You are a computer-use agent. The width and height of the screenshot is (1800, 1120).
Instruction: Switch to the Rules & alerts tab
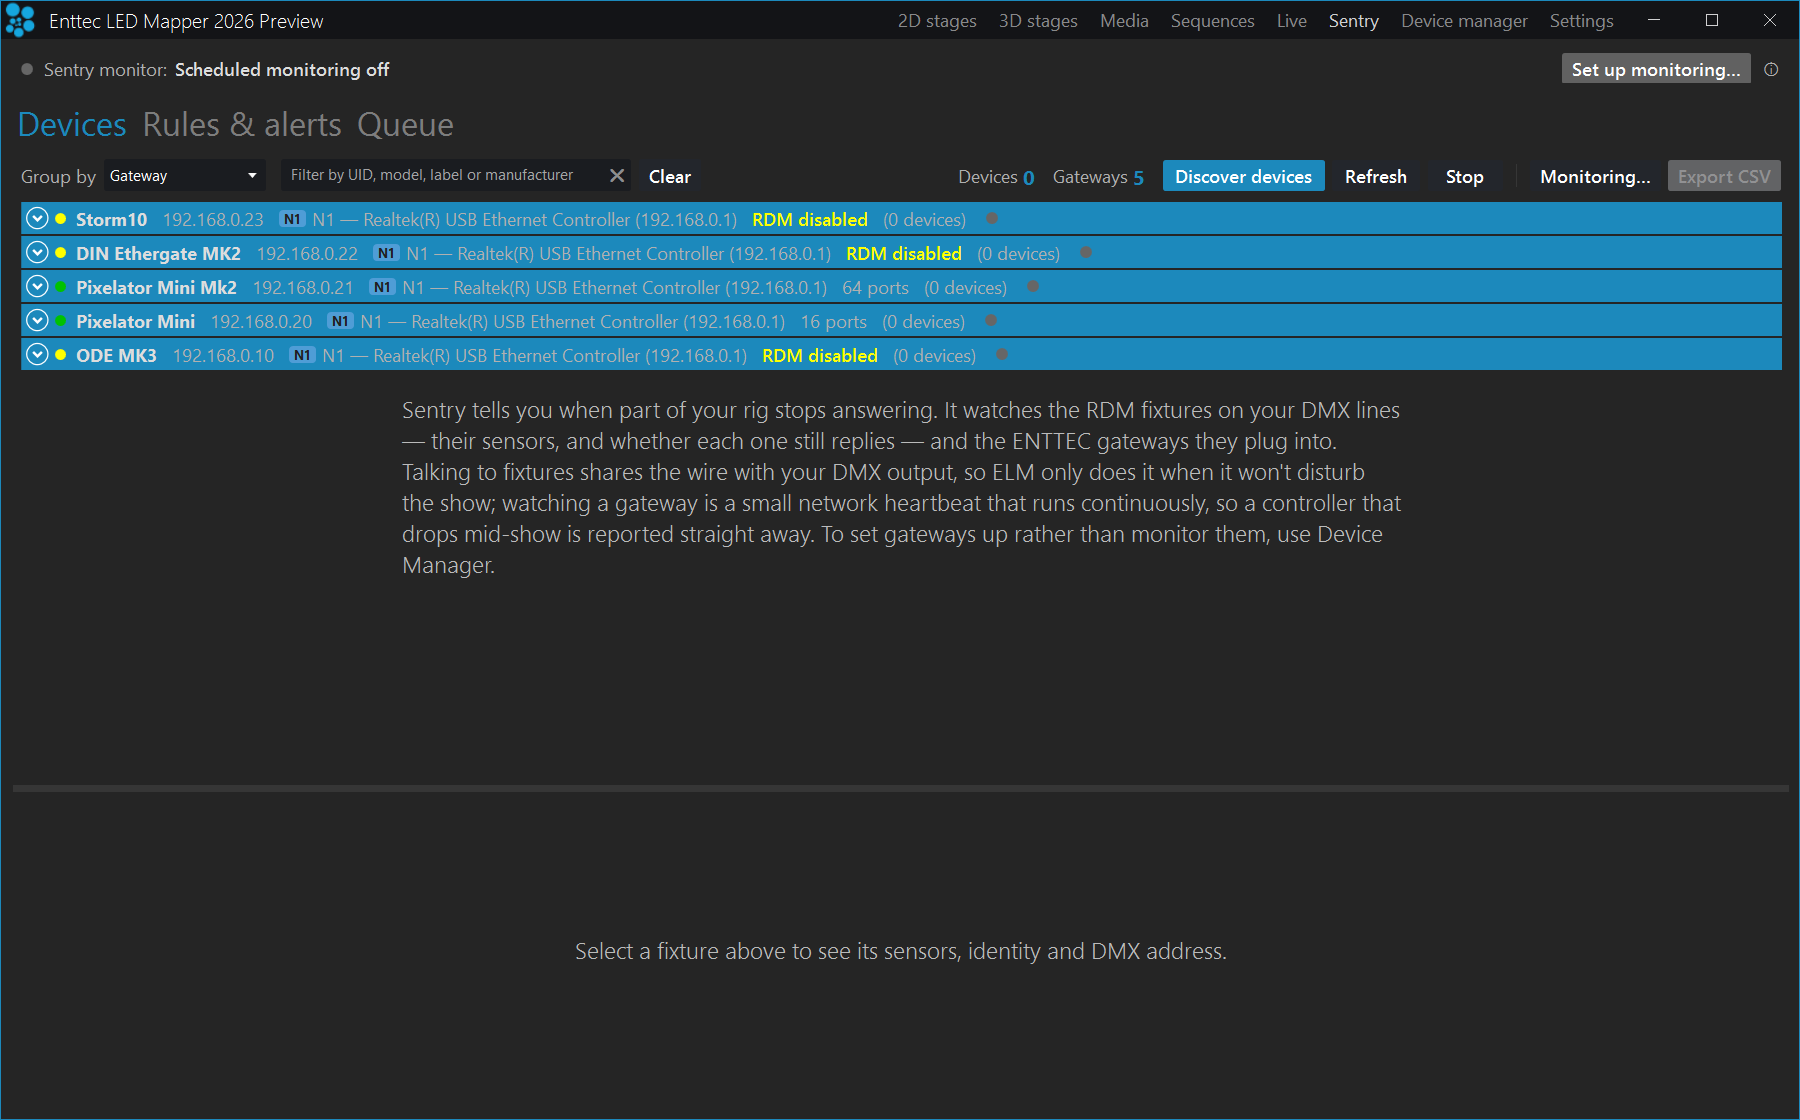tap(242, 125)
